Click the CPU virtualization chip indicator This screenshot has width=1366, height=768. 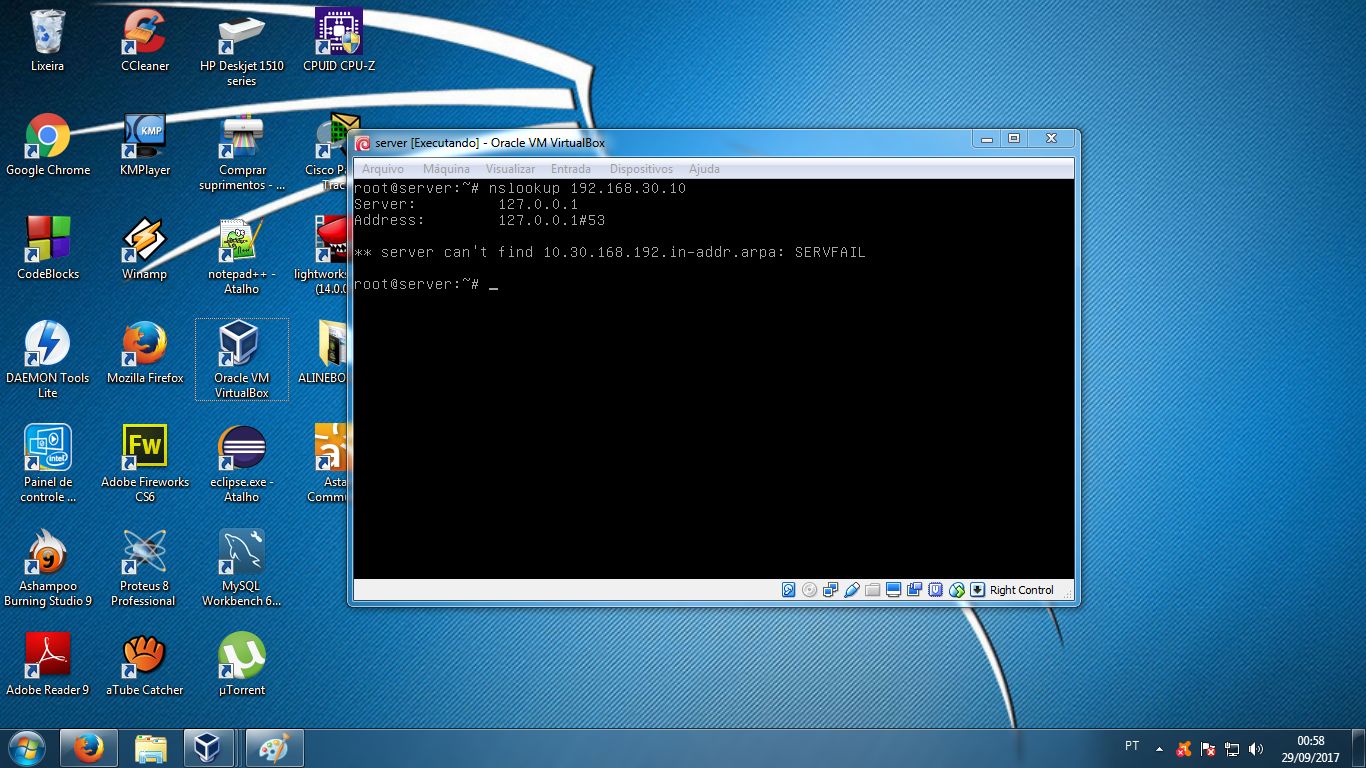936,590
